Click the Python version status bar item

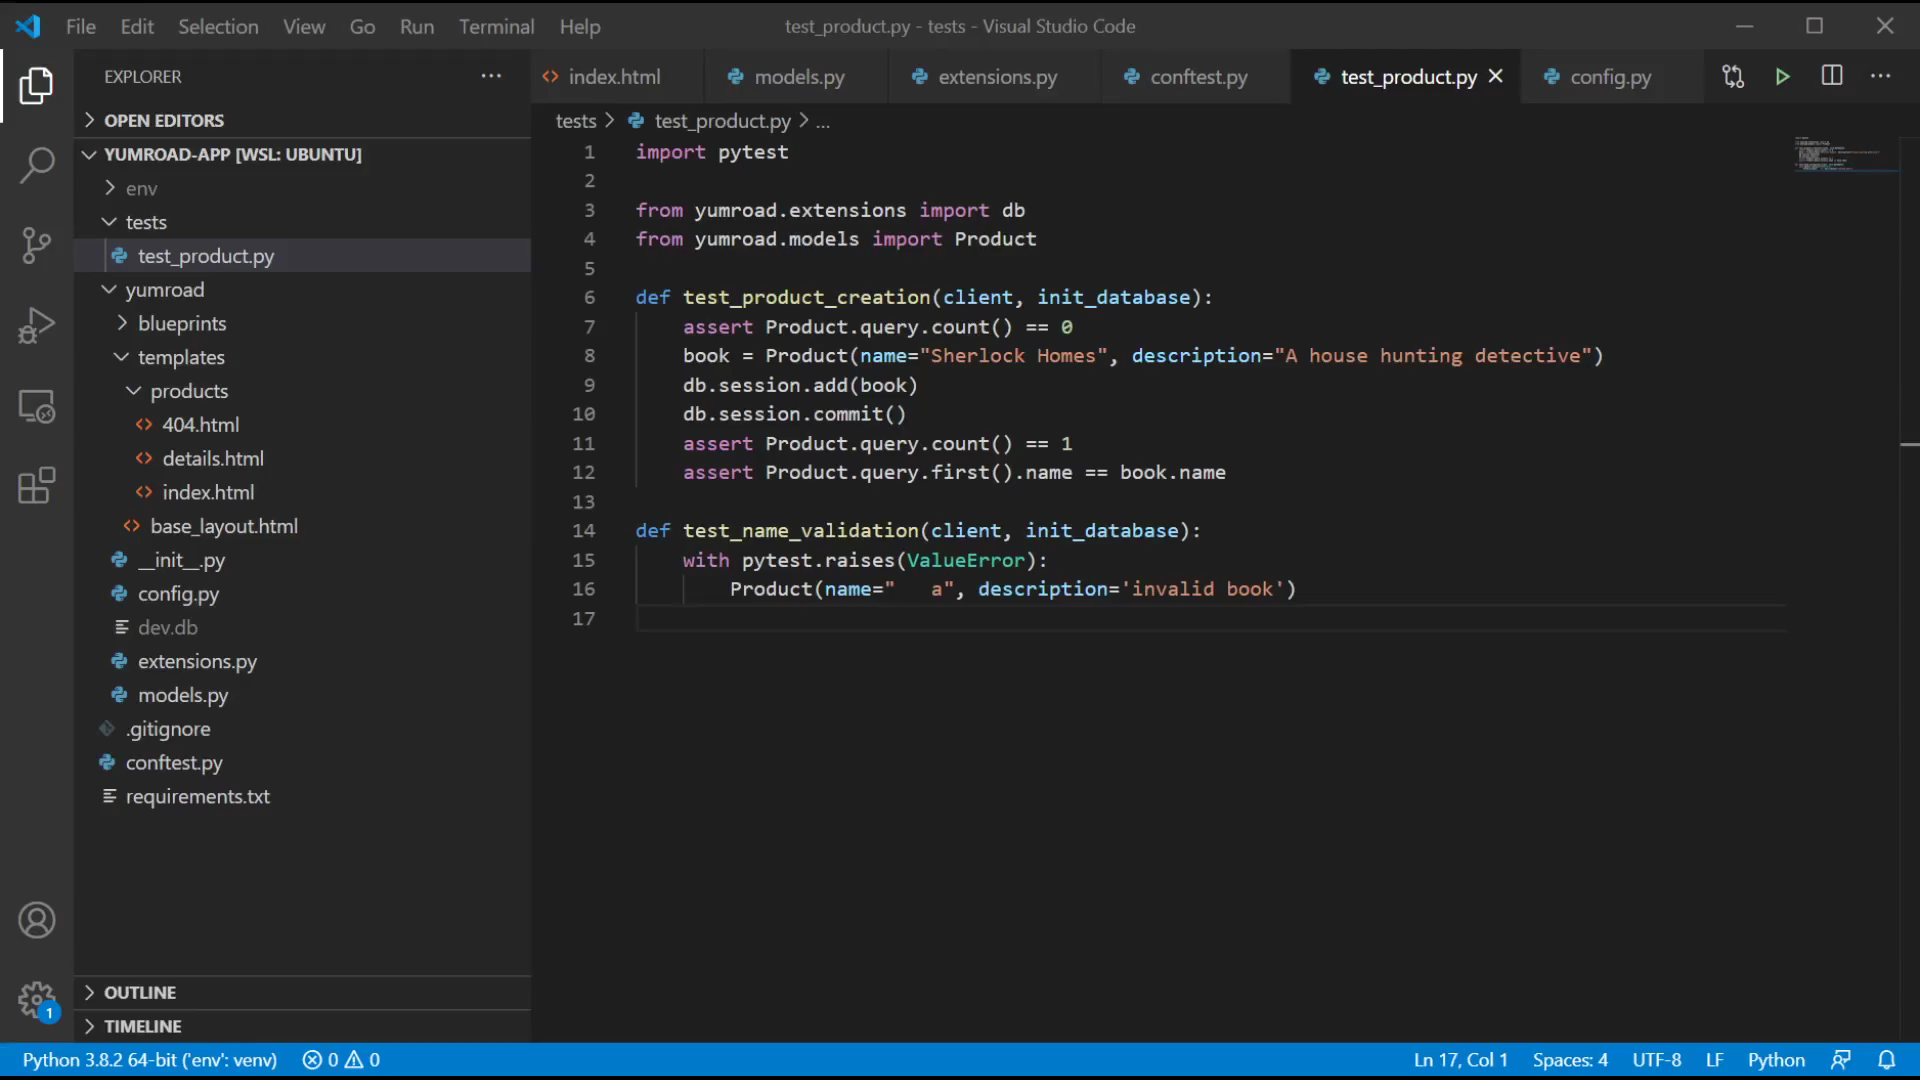coord(149,1059)
